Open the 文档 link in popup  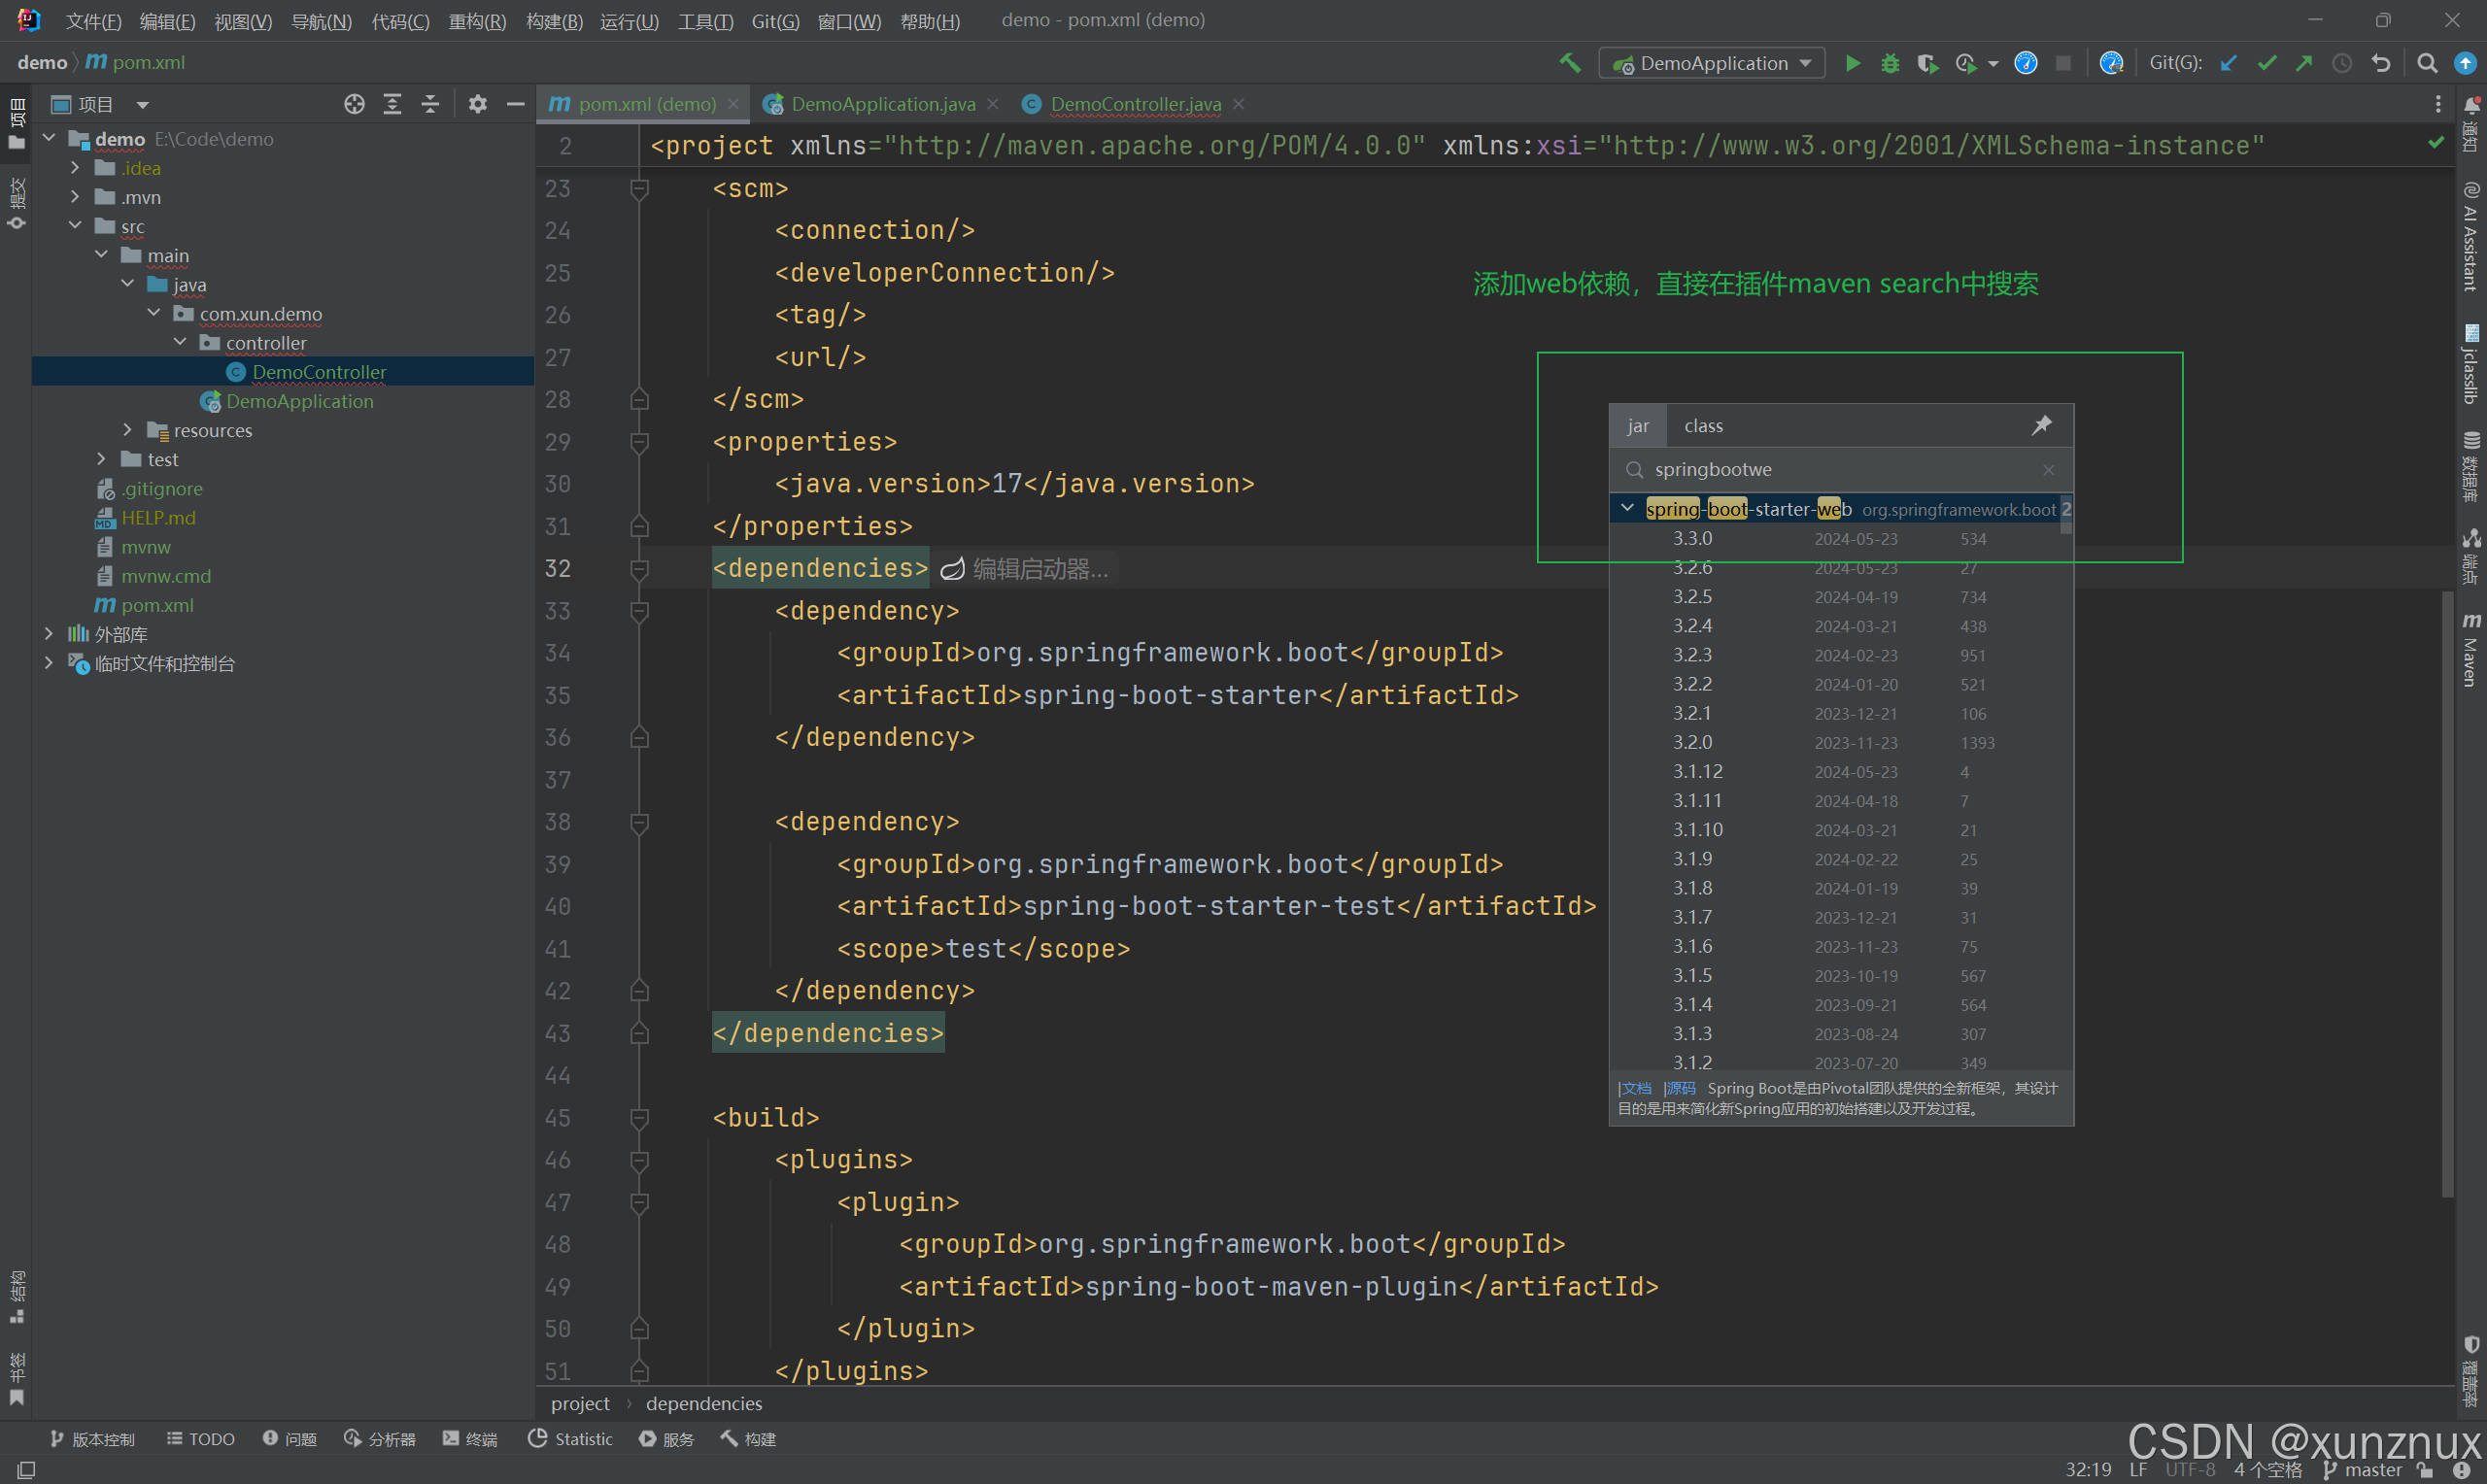[1635, 1088]
